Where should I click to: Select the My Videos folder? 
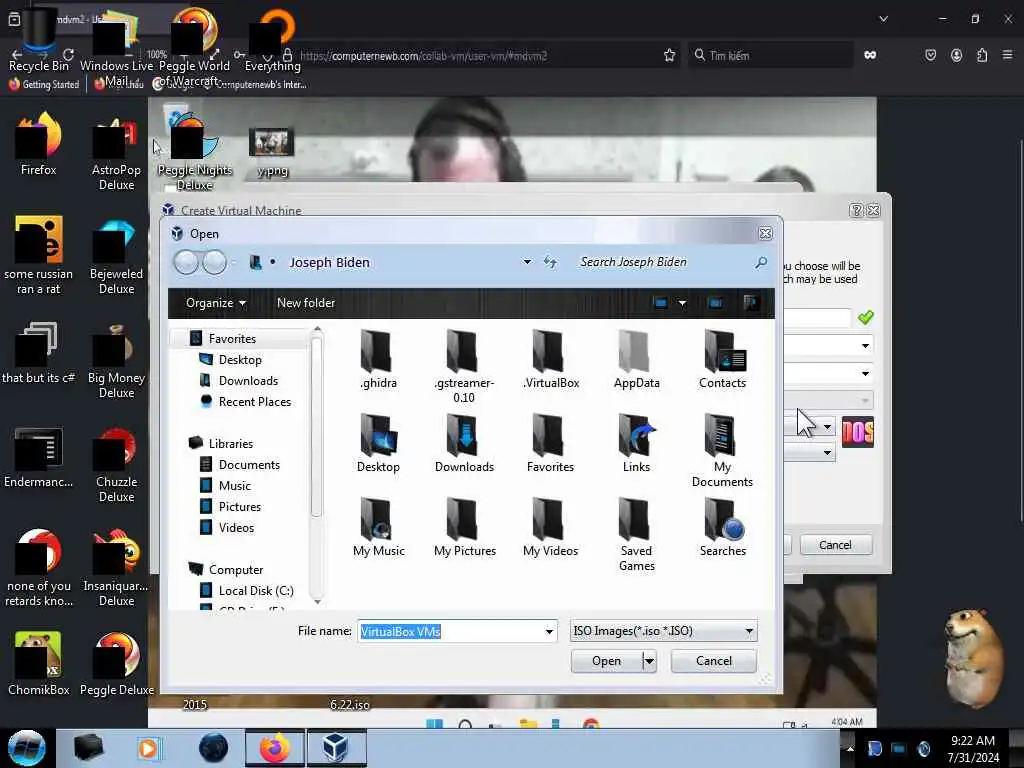click(x=551, y=527)
